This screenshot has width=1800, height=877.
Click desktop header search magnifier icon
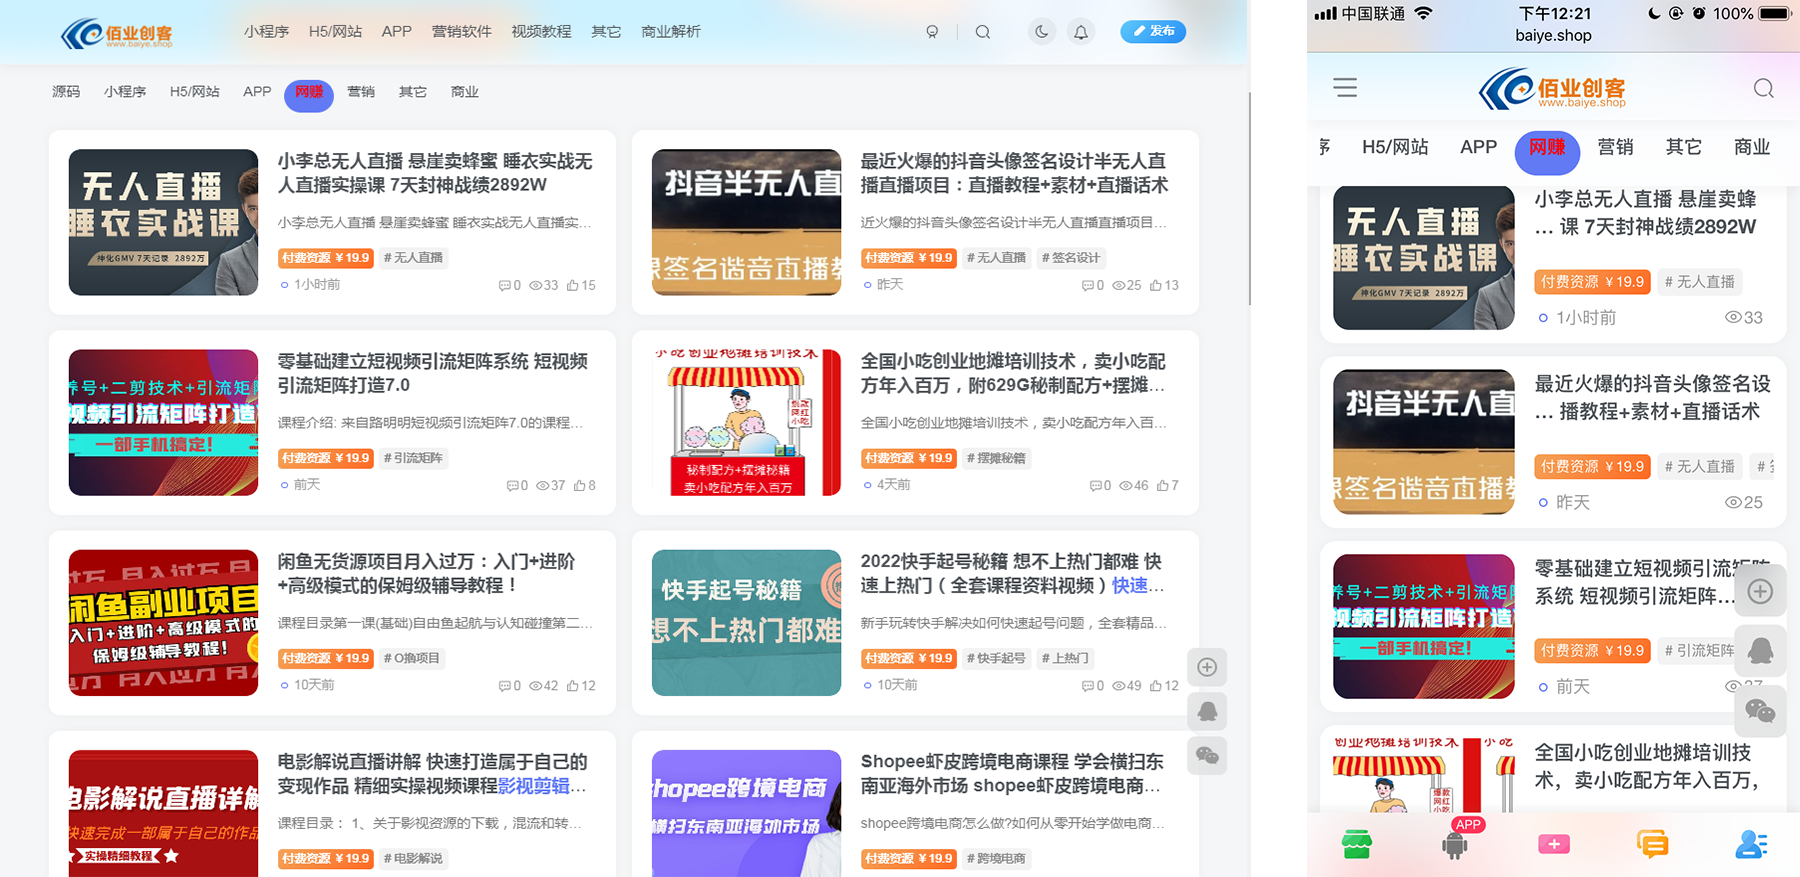click(x=983, y=32)
